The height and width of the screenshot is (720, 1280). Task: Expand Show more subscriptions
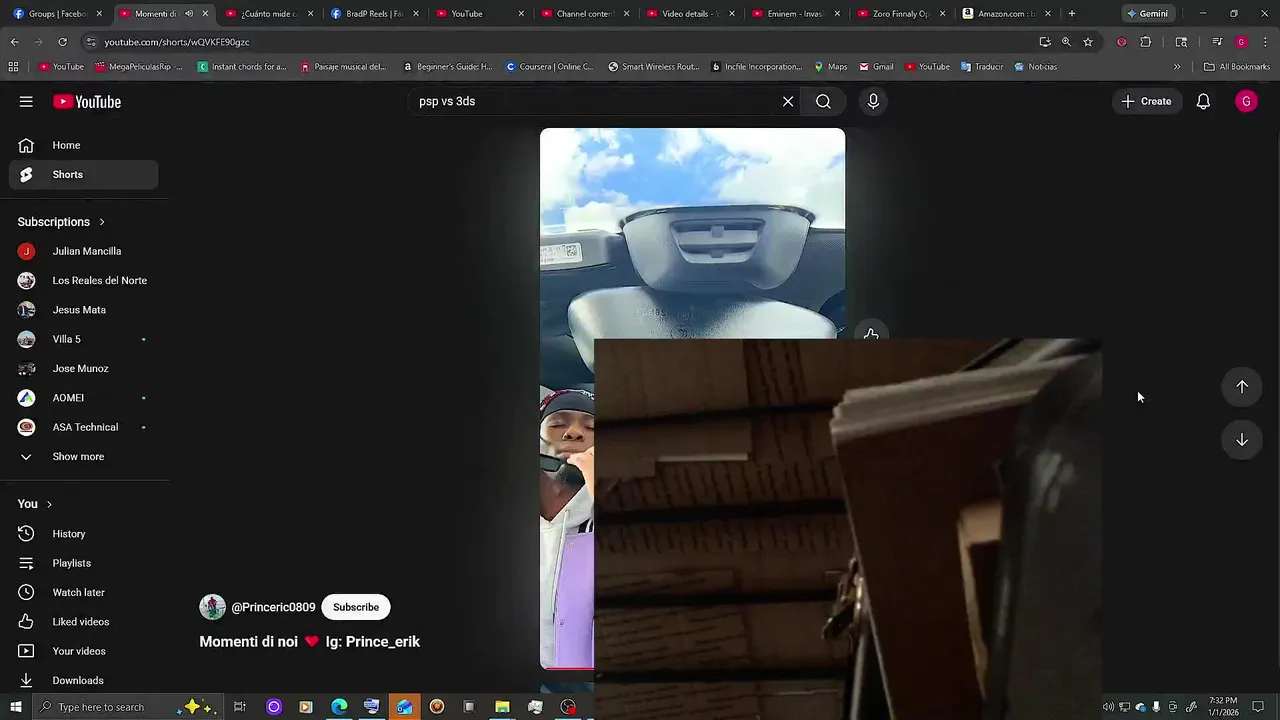(84, 456)
